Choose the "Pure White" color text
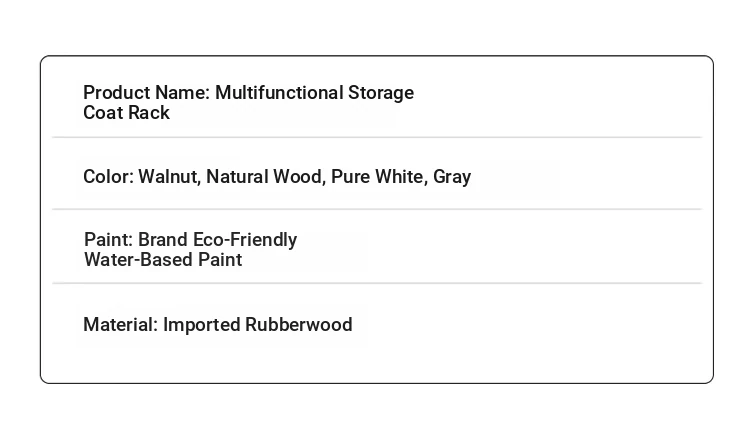The width and height of the screenshot is (750, 433). (378, 177)
